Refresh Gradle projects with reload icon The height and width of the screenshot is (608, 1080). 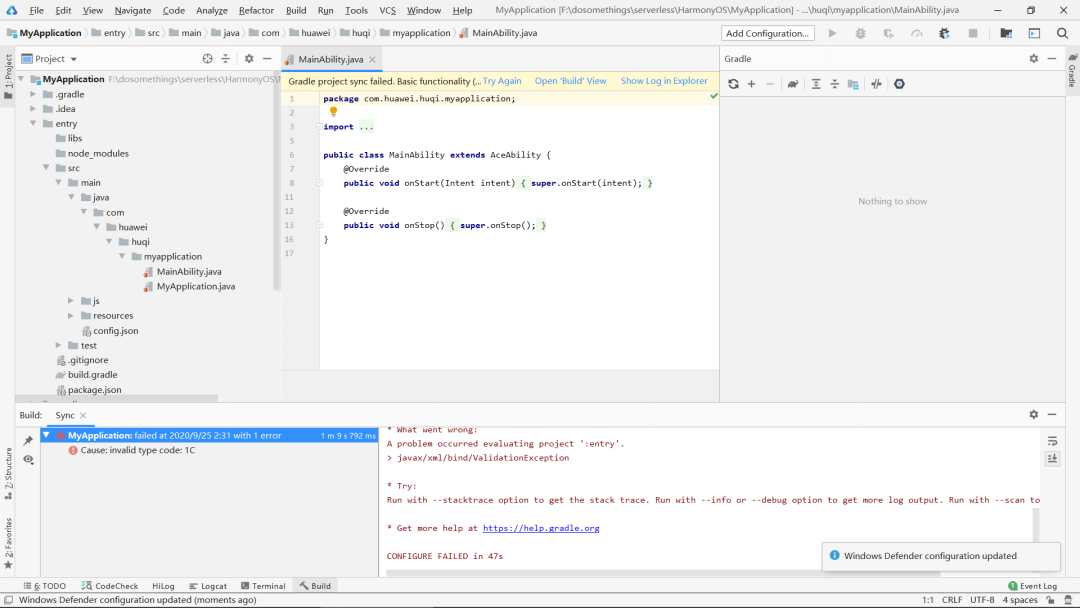[733, 84]
